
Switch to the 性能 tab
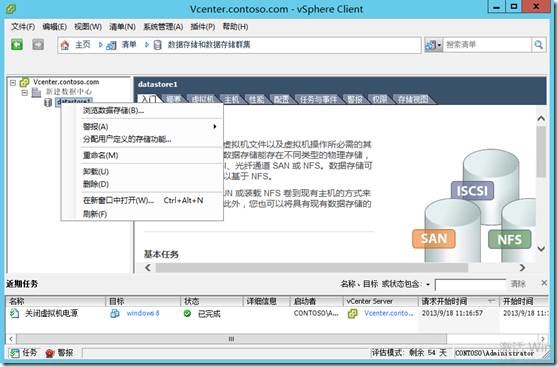click(x=256, y=99)
